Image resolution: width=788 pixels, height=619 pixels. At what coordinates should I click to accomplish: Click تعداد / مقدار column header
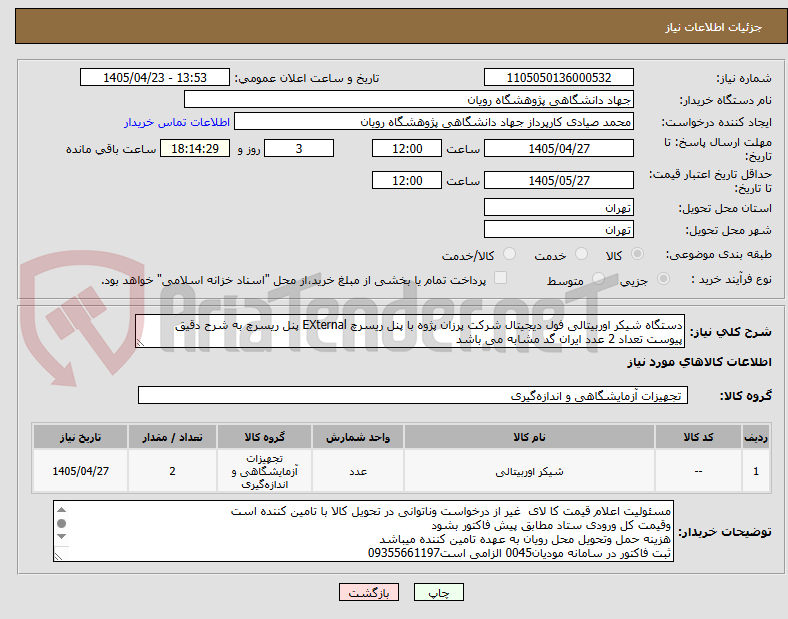coord(172,437)
